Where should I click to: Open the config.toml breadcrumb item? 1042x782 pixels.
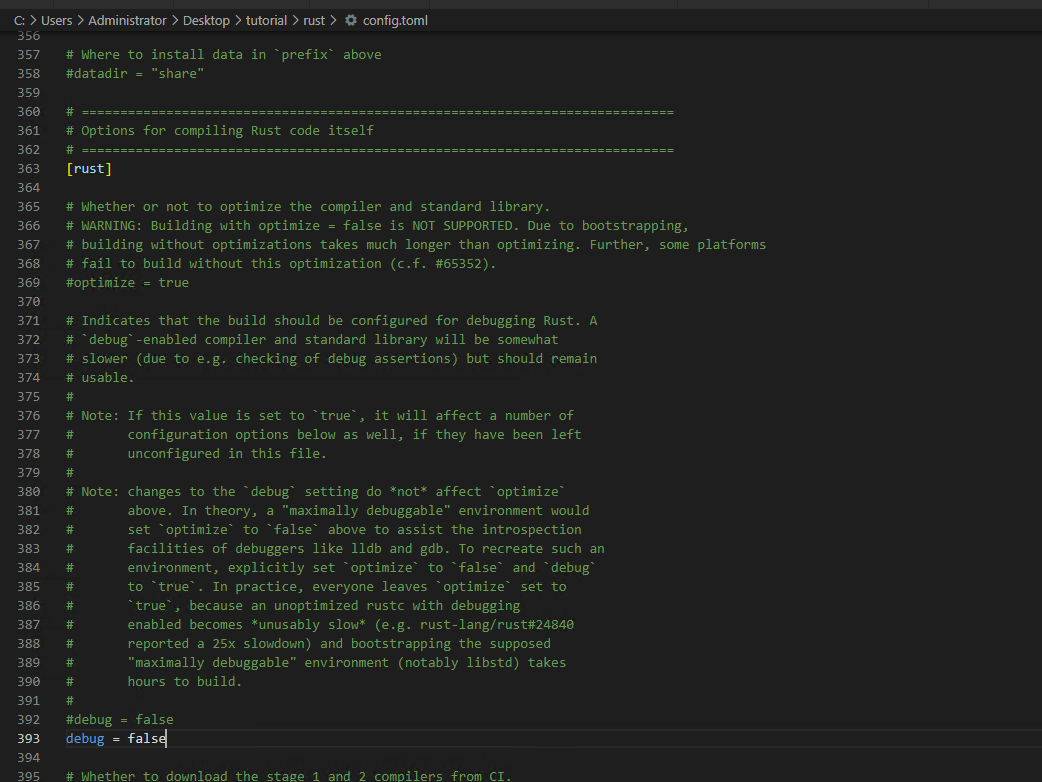pos(394,20)
